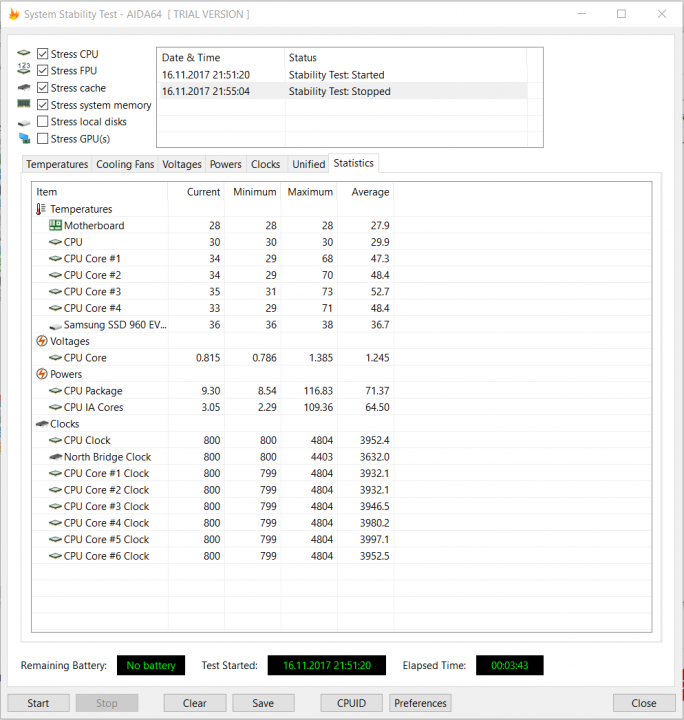Click the icon beside CPU Core #4 Clock
The width and height of the screenshot is (684, 720).
pos(55,523)
